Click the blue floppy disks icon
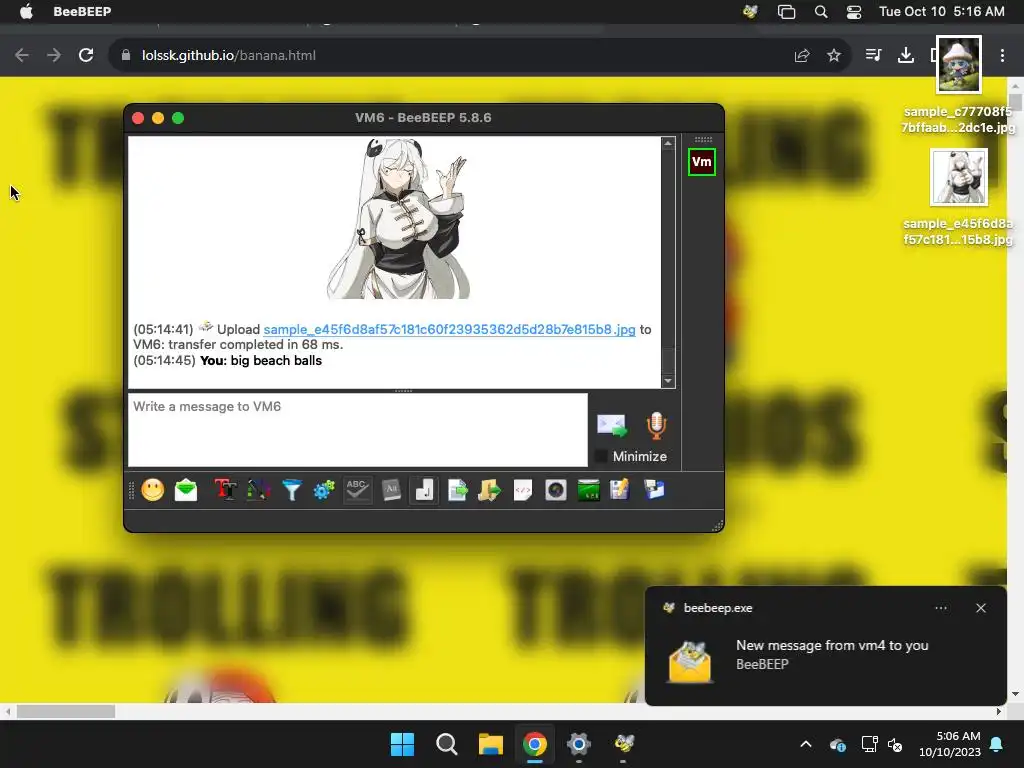Screen dimensions: 1024x768 [654, 490]
